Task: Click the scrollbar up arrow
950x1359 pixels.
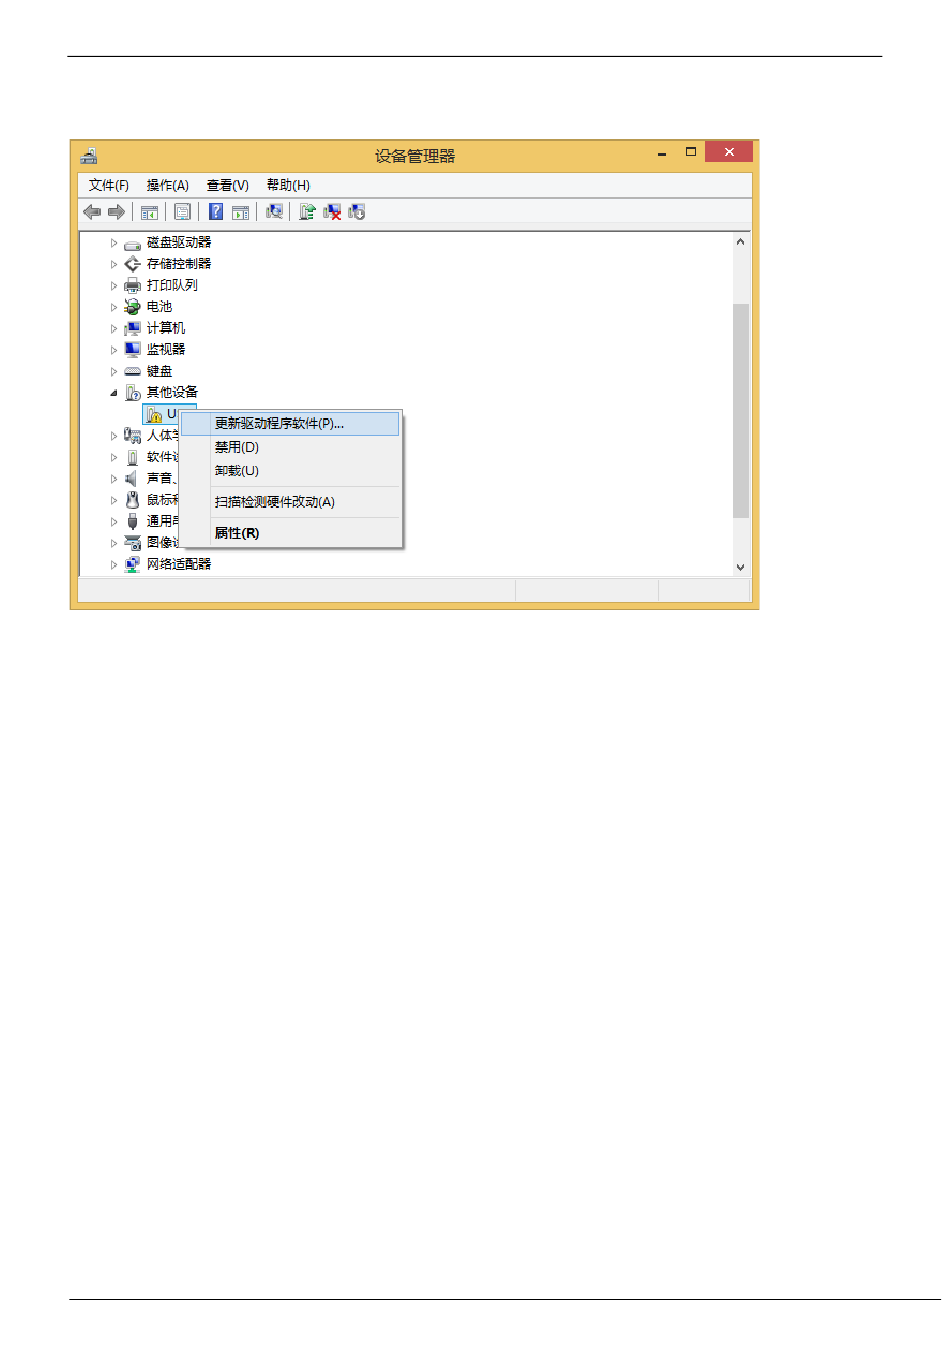Action: pyautogui.click(x=740, y=242)
